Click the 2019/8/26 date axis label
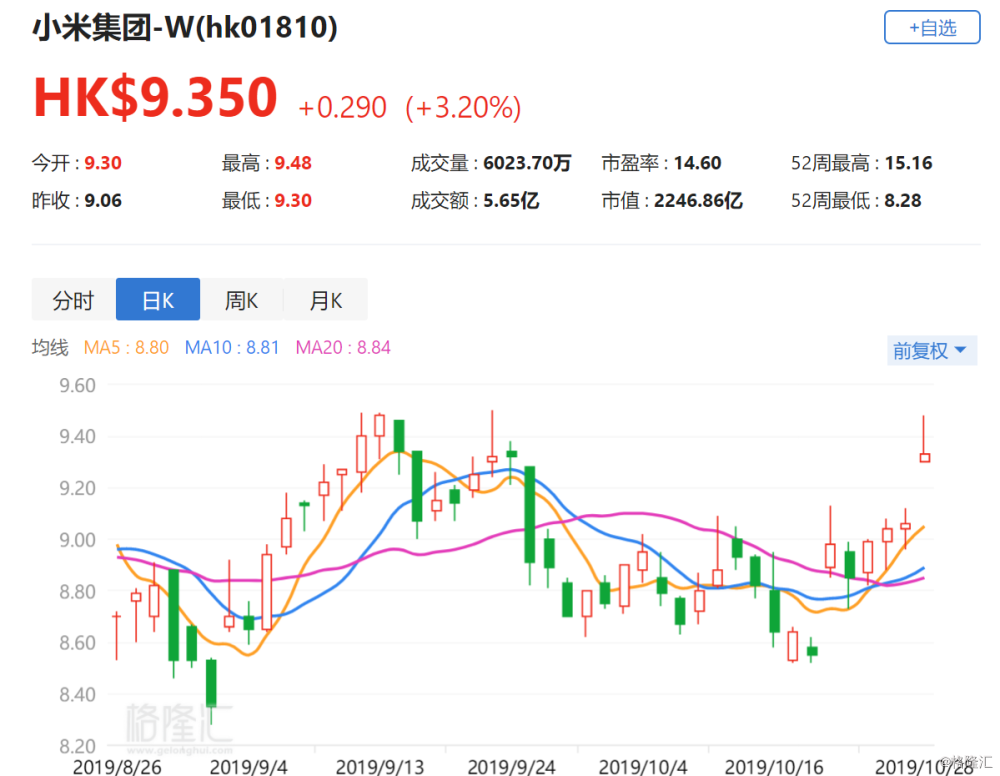Viewport: 1000px width, 776px height. (114, 766)
